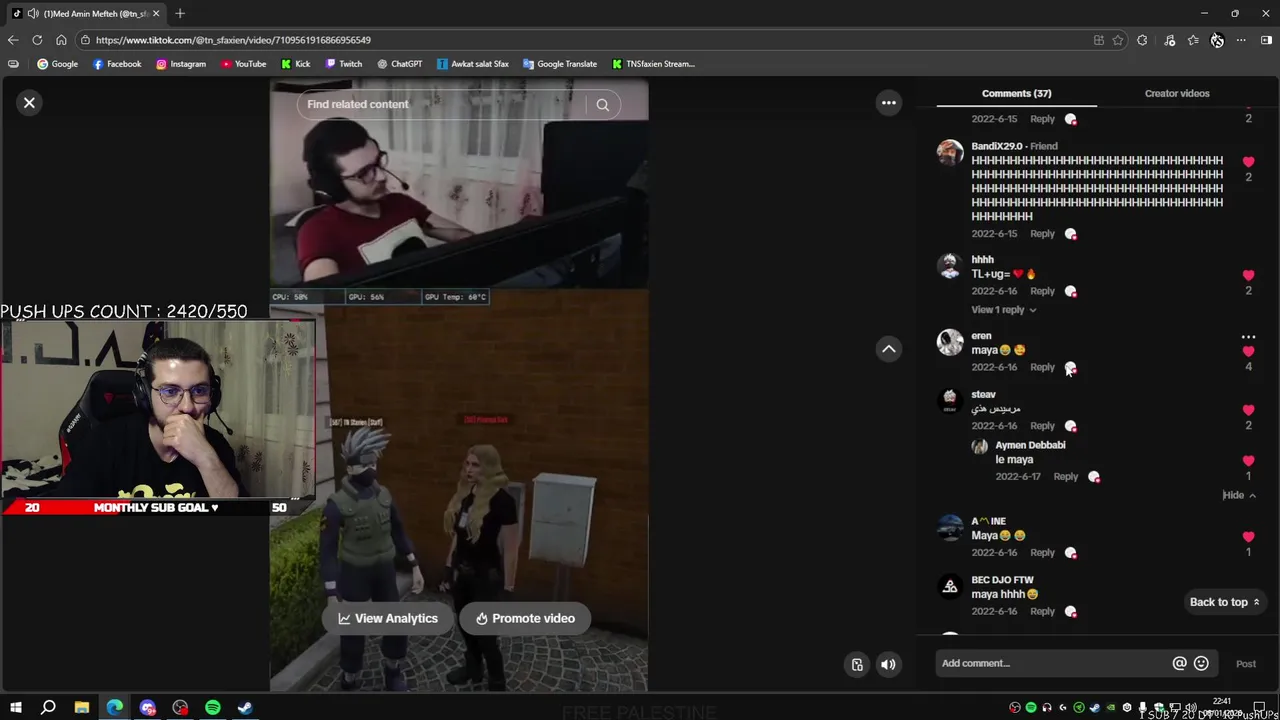Open File Explorer from the taskbar
Screen dimensions: 1280x720
click(x=82, y=707)
